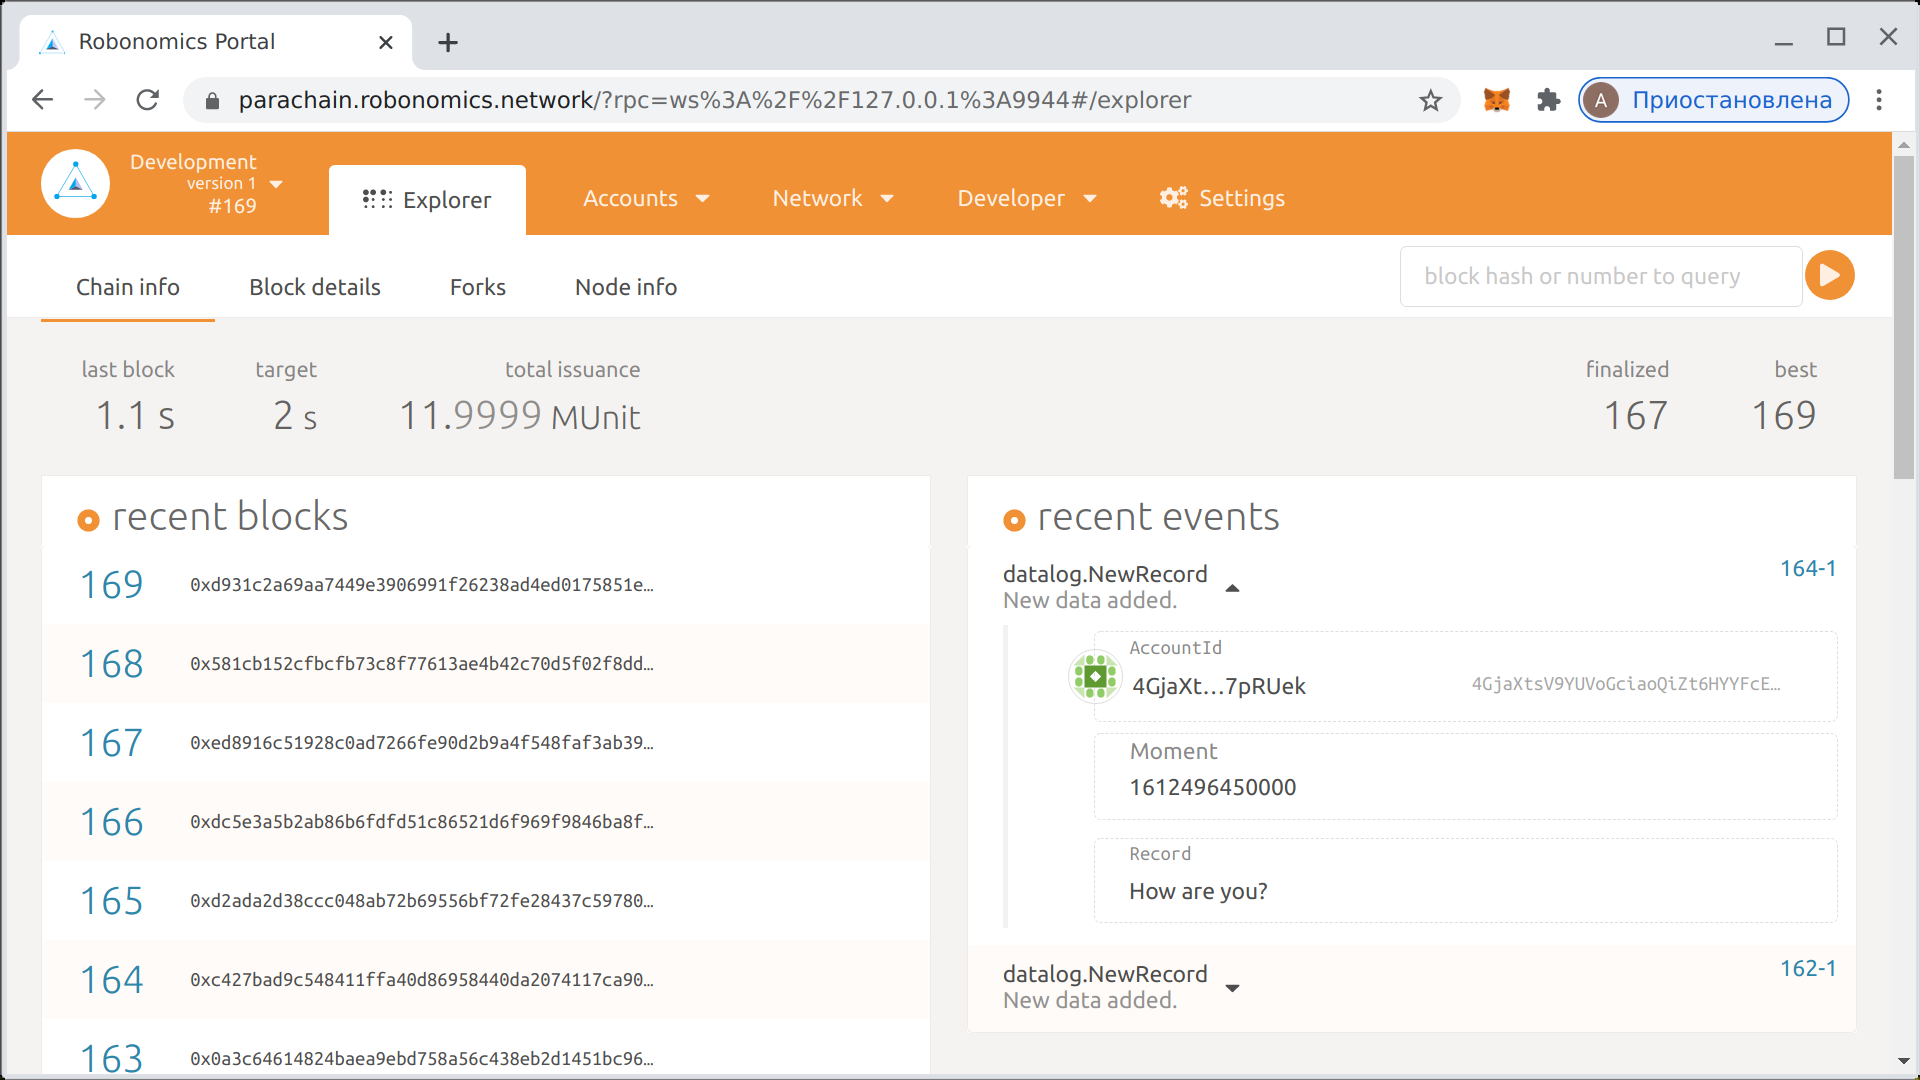
Task: Click the site lock icon in the address bar
Action: 212,101
